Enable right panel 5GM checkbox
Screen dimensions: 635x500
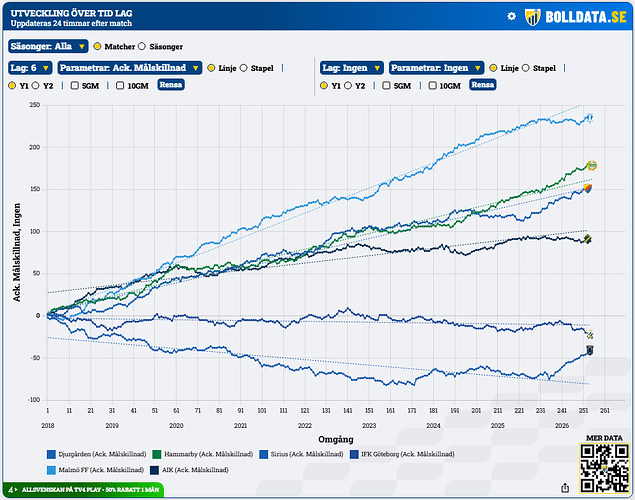tap(386, 85)
